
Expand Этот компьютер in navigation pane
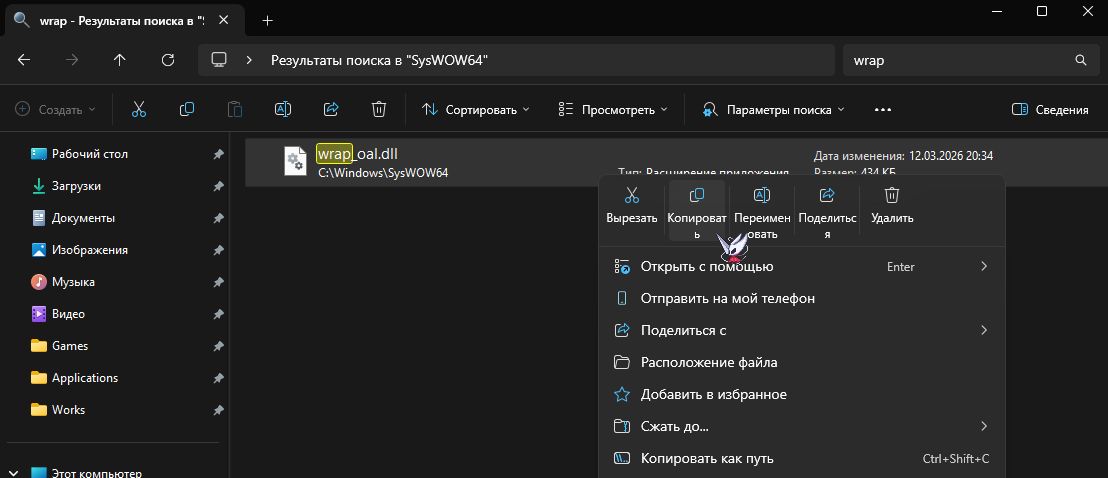click(15, 473)
